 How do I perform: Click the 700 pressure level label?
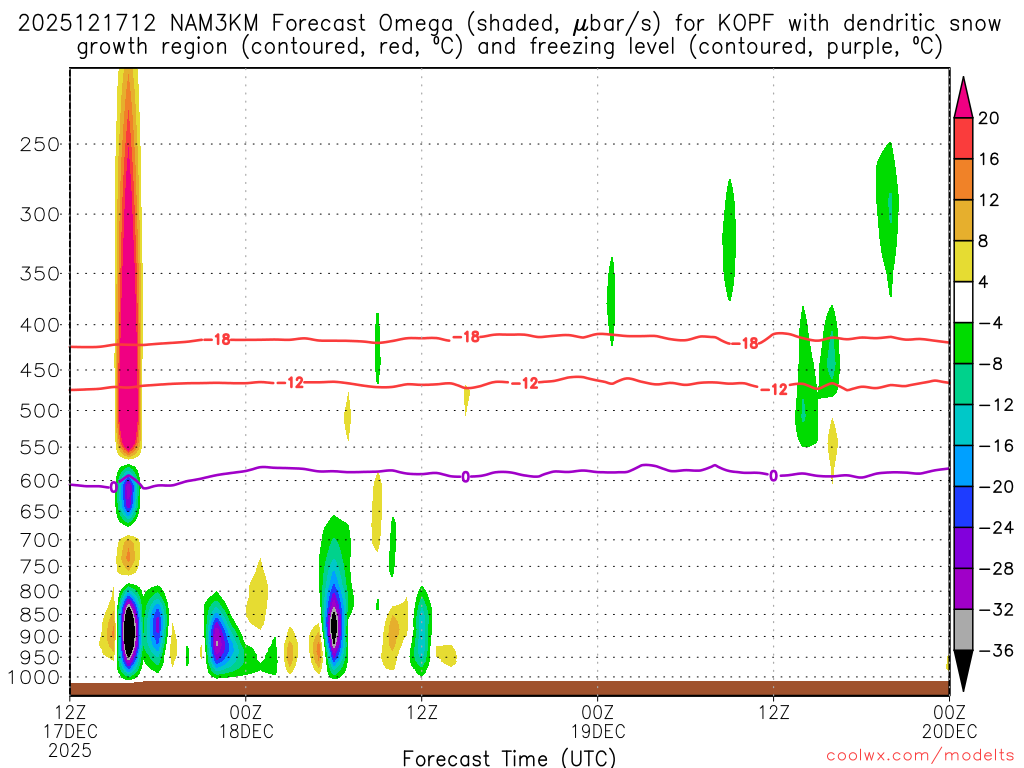[40, 540]
